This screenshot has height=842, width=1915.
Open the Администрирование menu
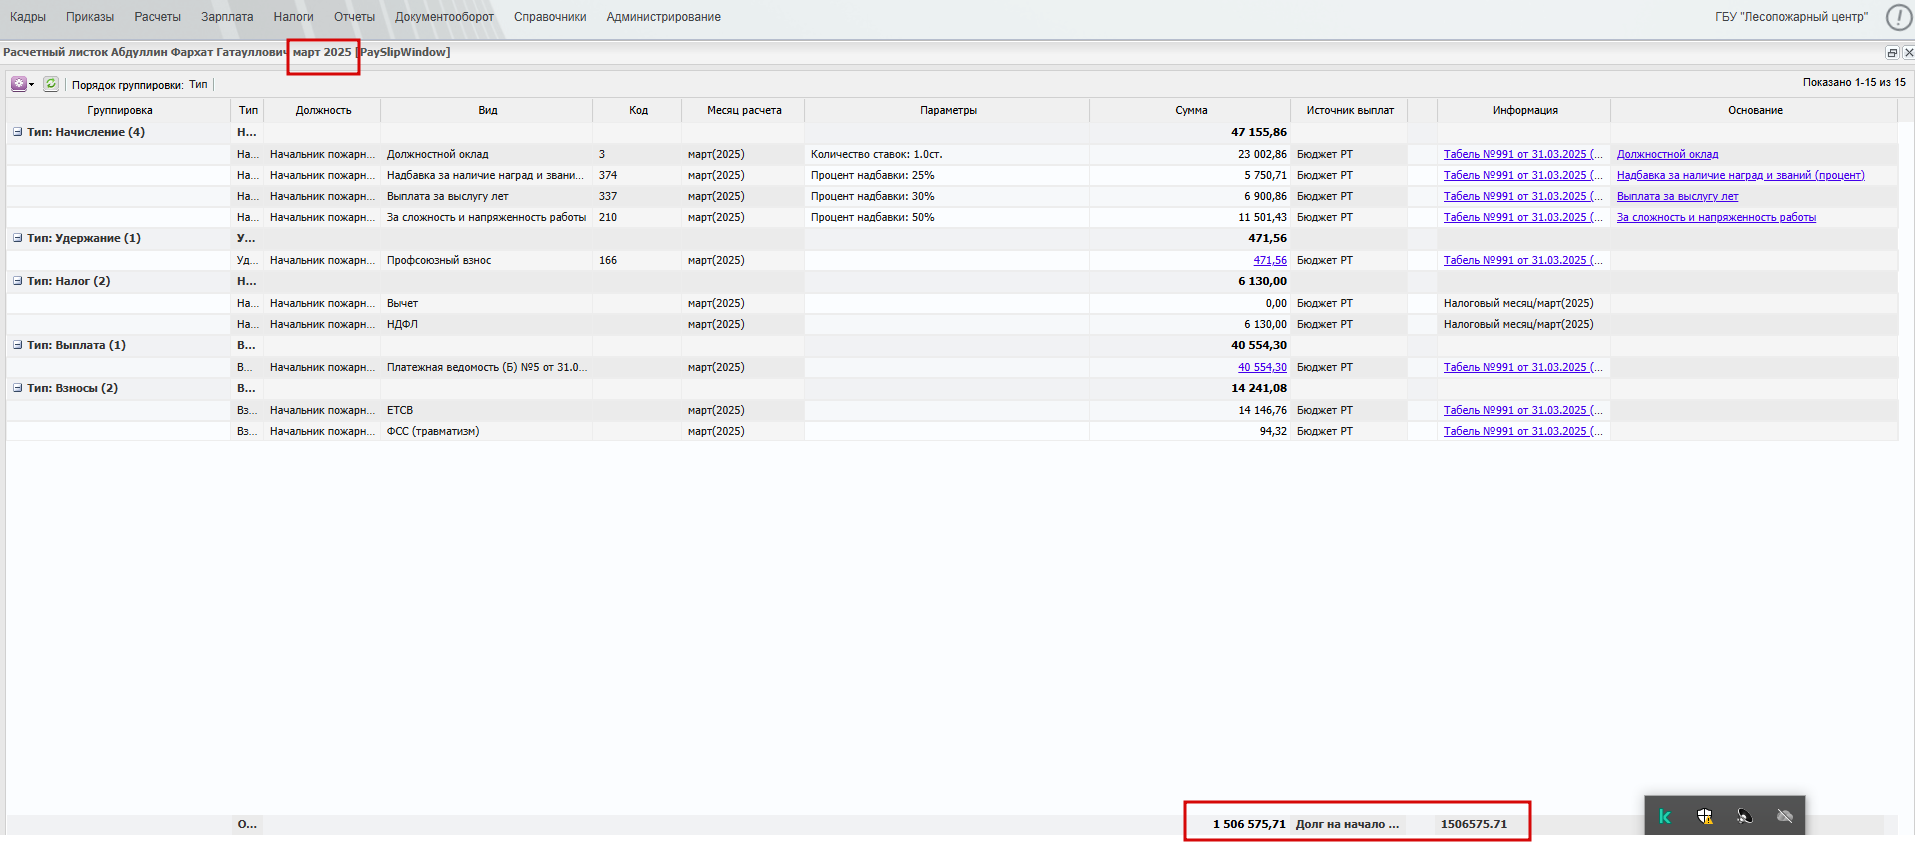point(663,17)
